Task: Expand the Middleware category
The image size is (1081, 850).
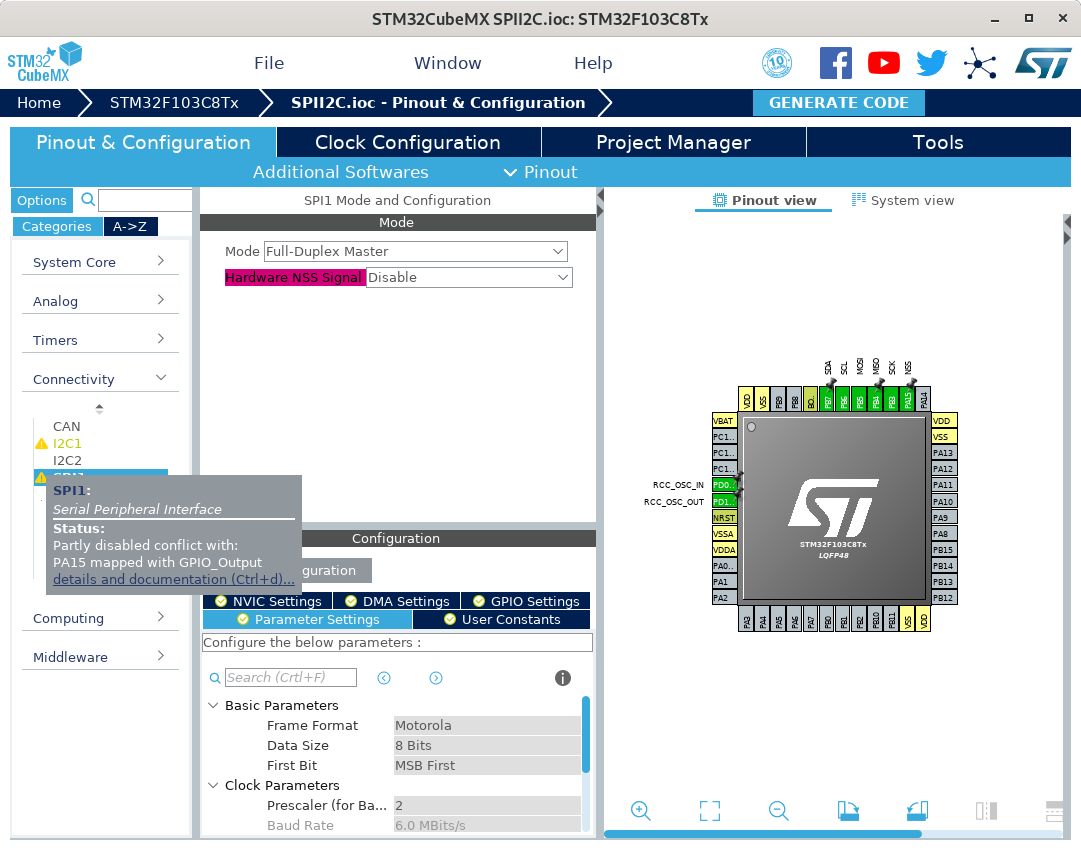Action: 100,657
